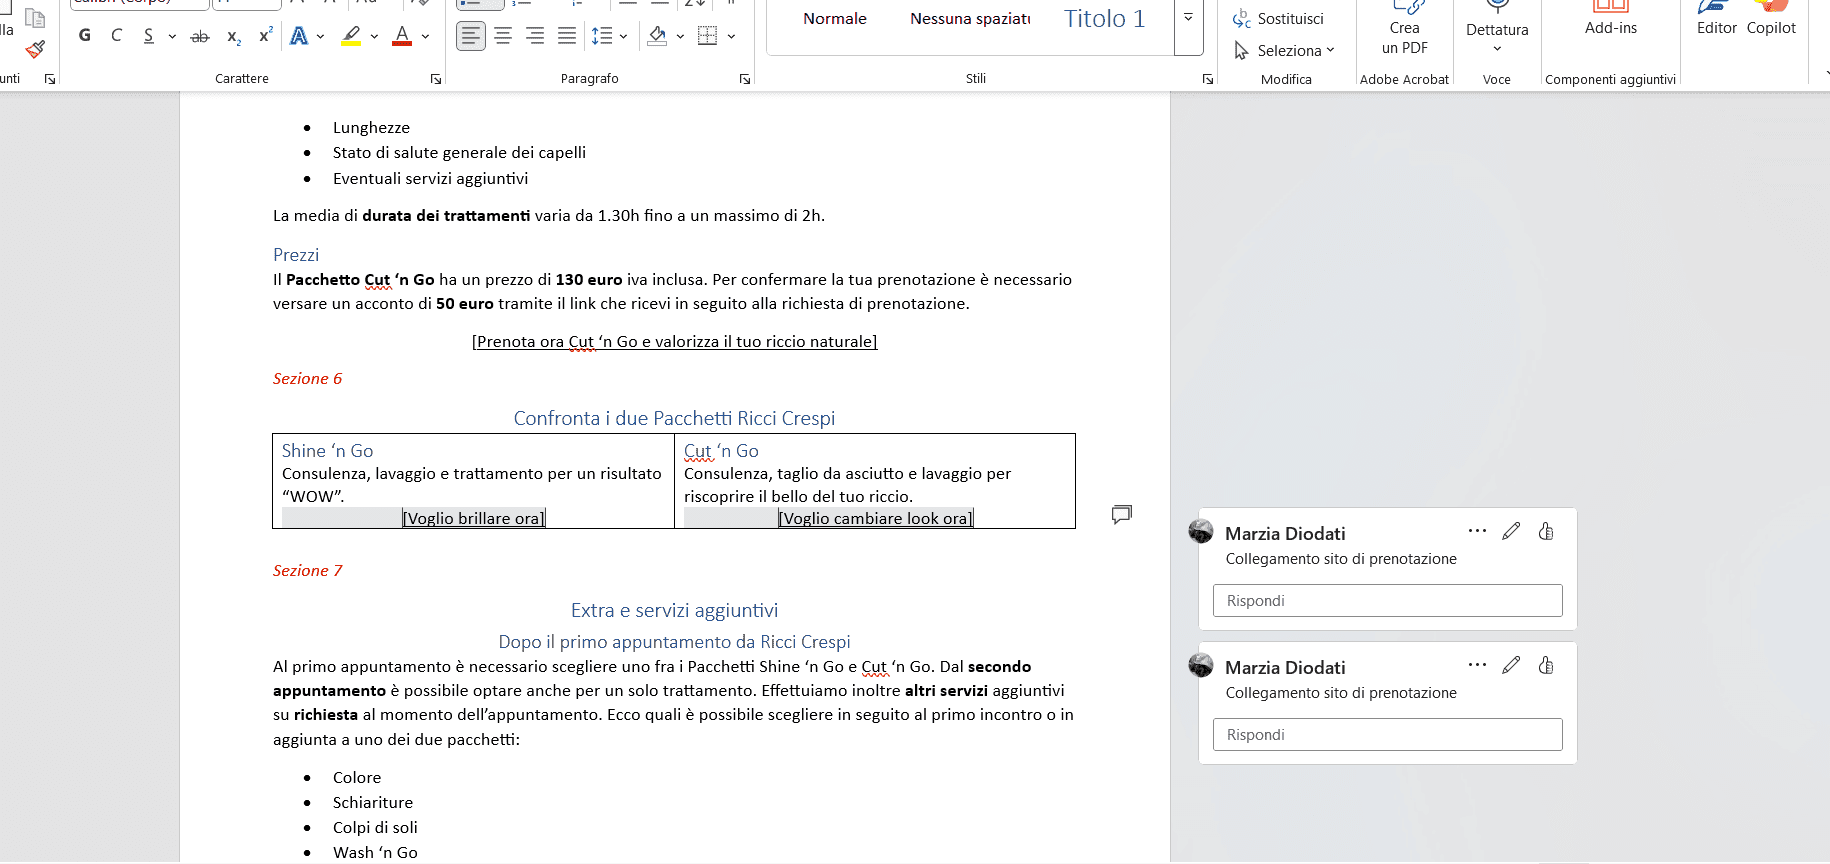Open more options on second Marzia Diodati comment

[1477, 665]
